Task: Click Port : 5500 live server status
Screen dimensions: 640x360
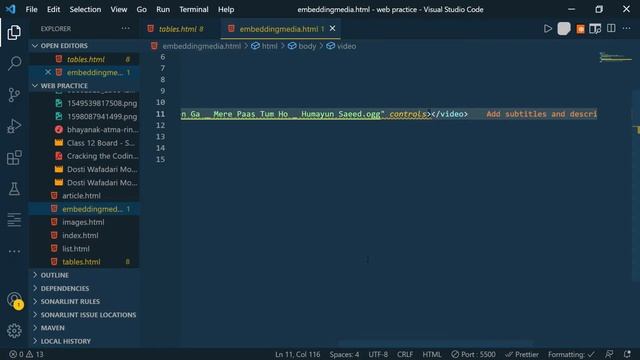Action: 473,354
